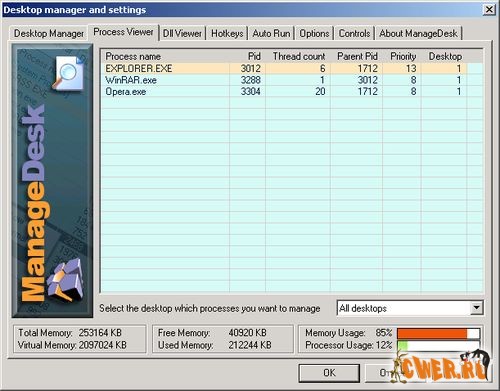
Task: Confirm with the OK button
Action: tap(329, 373)
